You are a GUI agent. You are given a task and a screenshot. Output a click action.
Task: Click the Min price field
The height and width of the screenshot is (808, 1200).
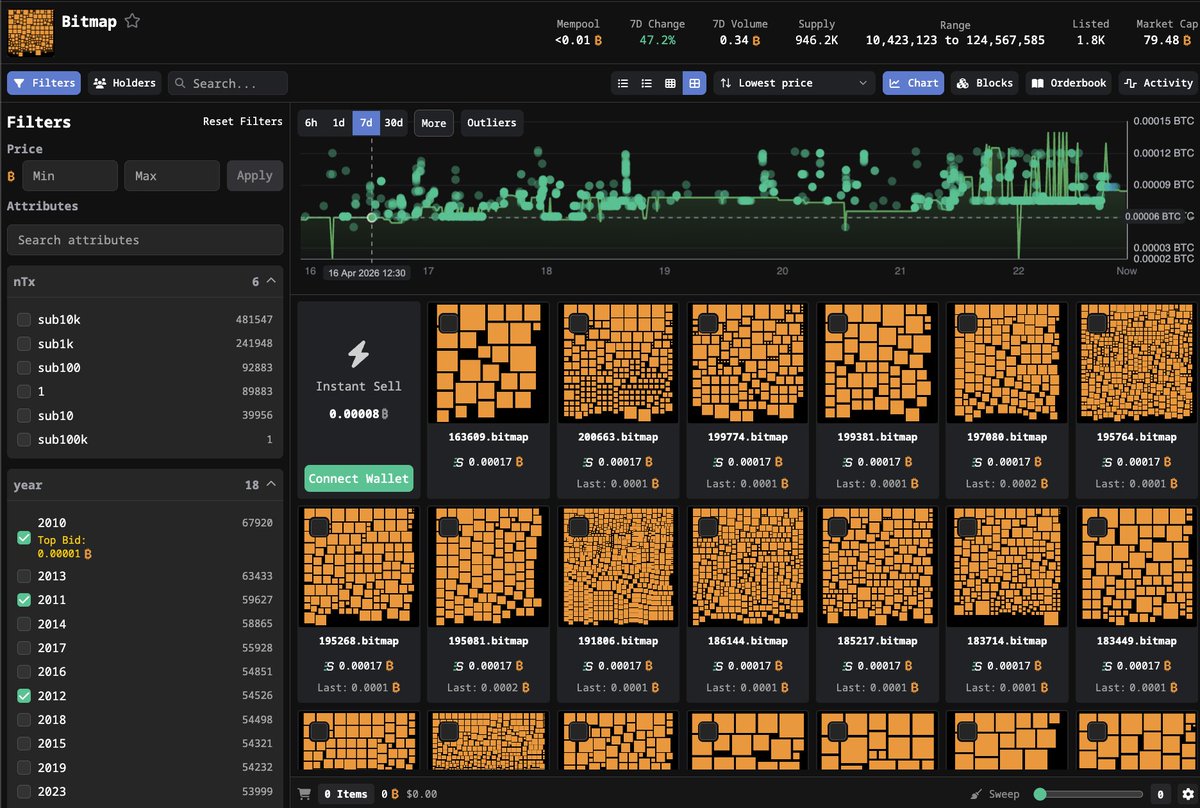point(70,176)
